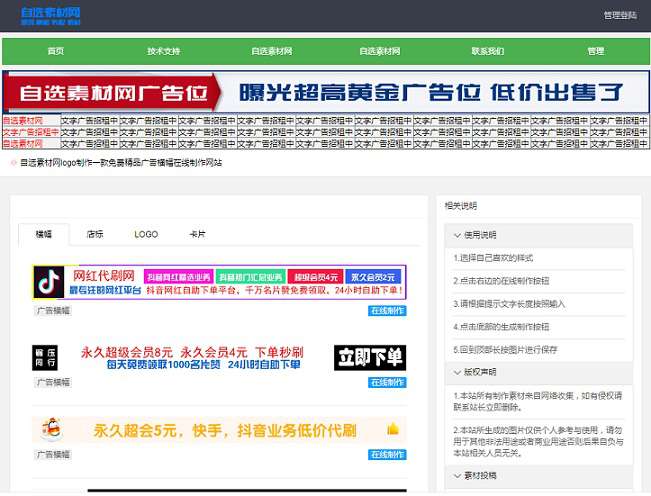Open the 卡片 tab
This screenshot has height=496, width=651.
point(197,234)
